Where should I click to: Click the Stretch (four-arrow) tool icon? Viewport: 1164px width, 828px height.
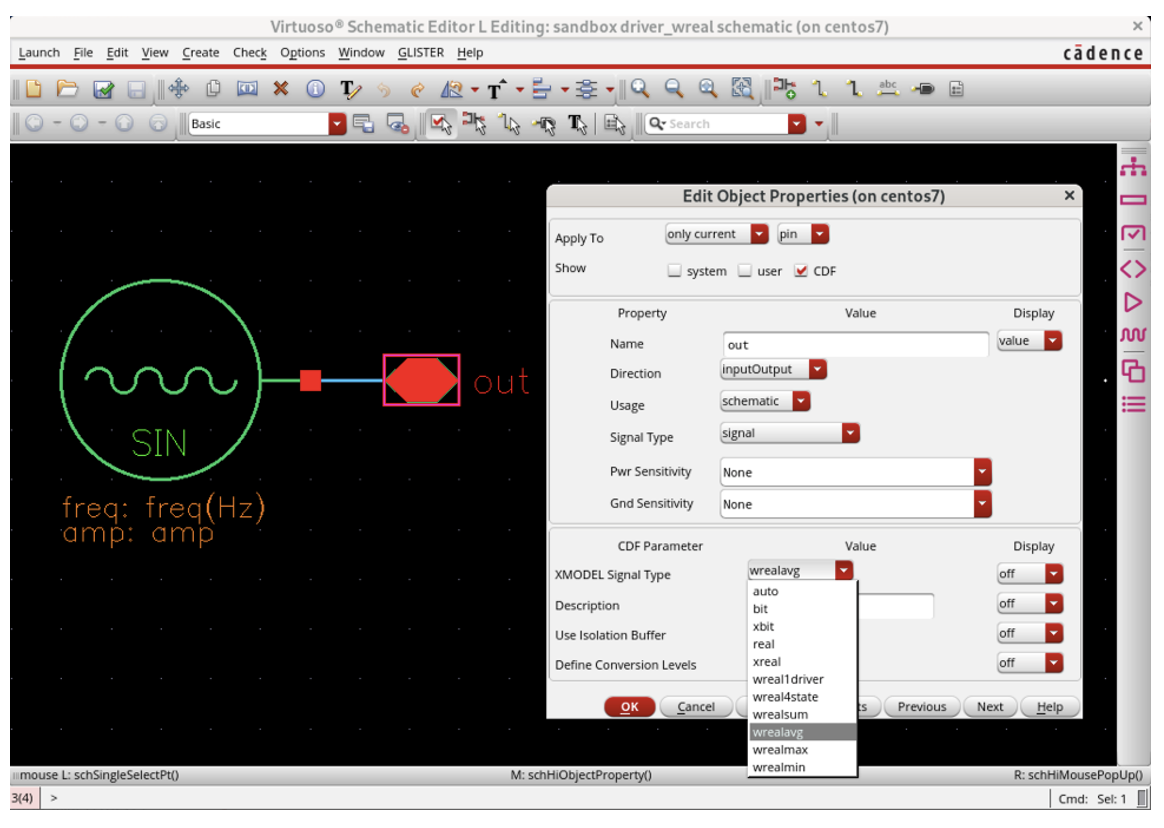179,90
